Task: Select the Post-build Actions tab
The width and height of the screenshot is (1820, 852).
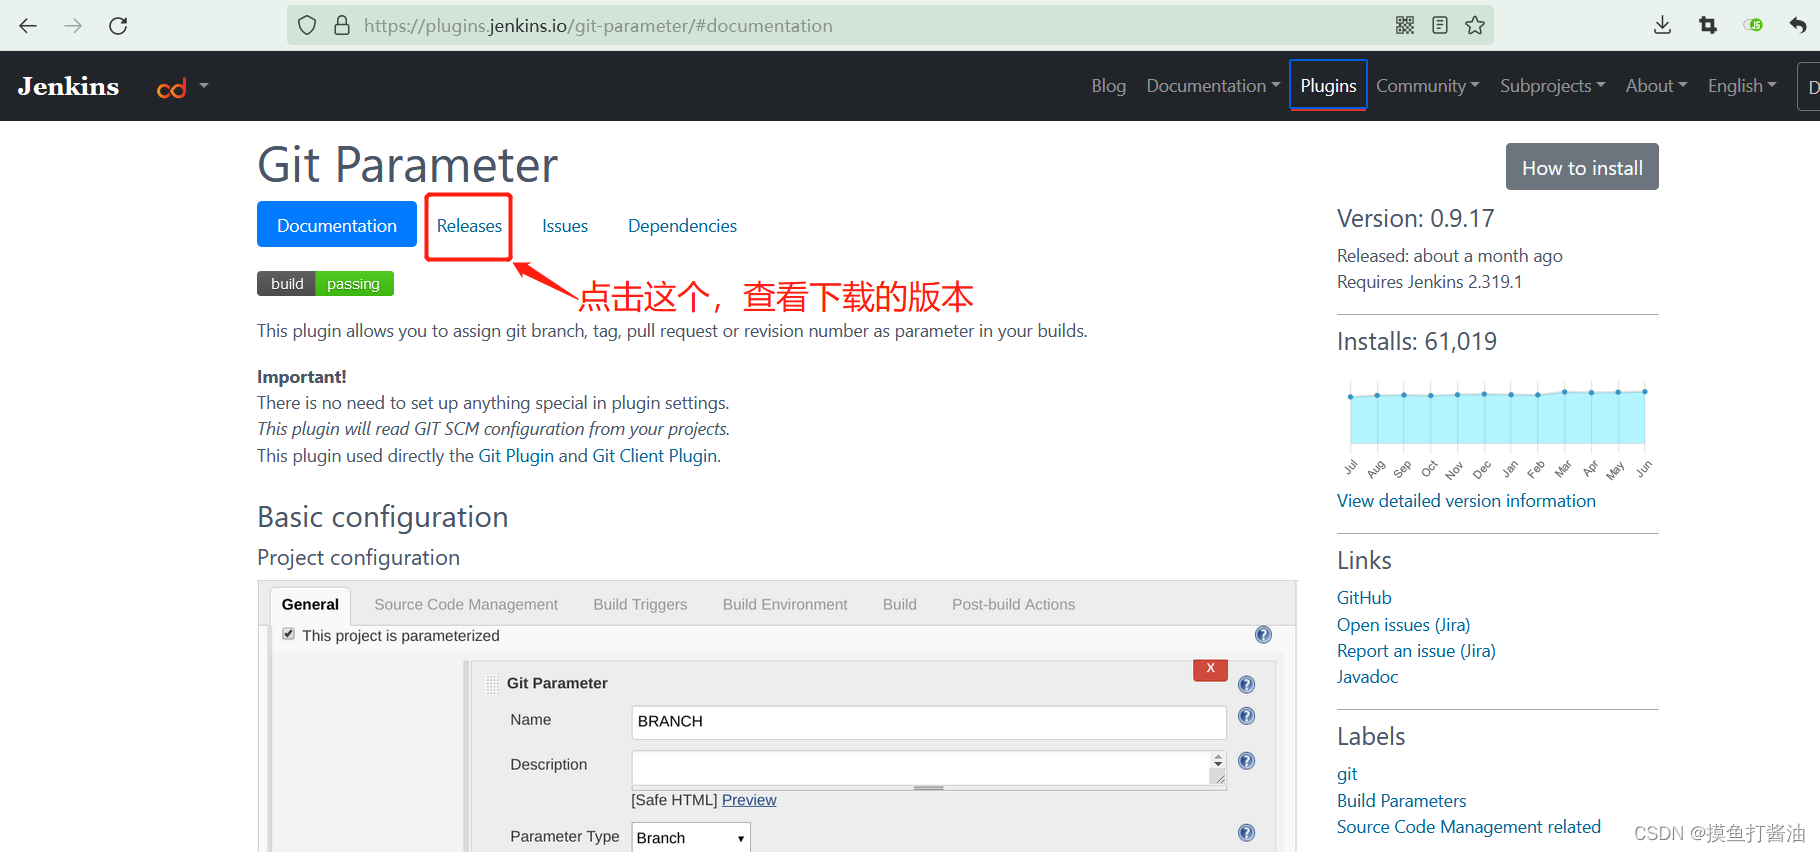Action: [1013, 605]
